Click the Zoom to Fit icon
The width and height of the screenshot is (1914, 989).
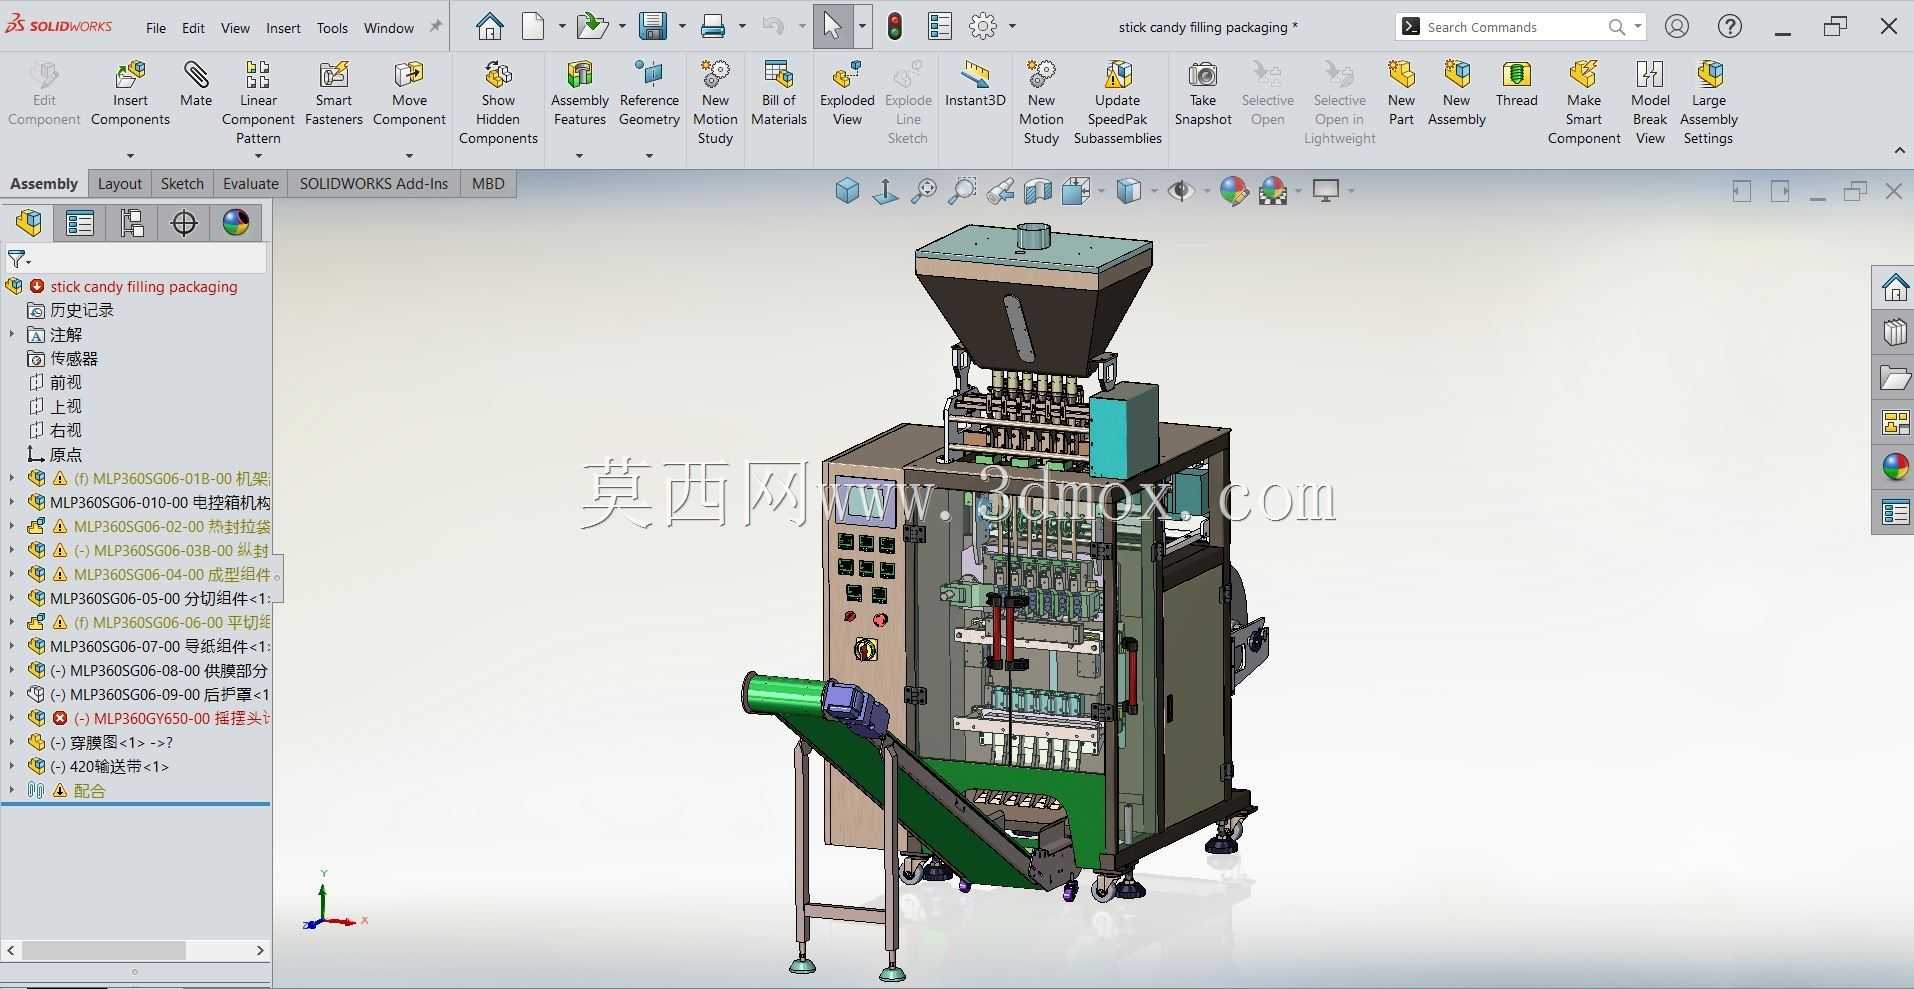click(x=924, y=191)
